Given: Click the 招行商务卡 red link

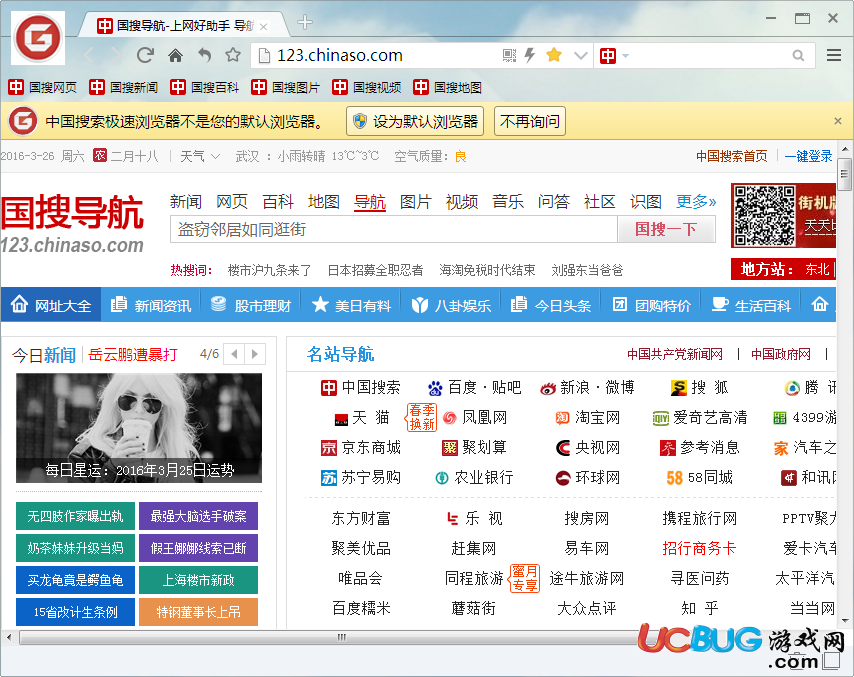Looking at the screenshot, I should 699,548.
